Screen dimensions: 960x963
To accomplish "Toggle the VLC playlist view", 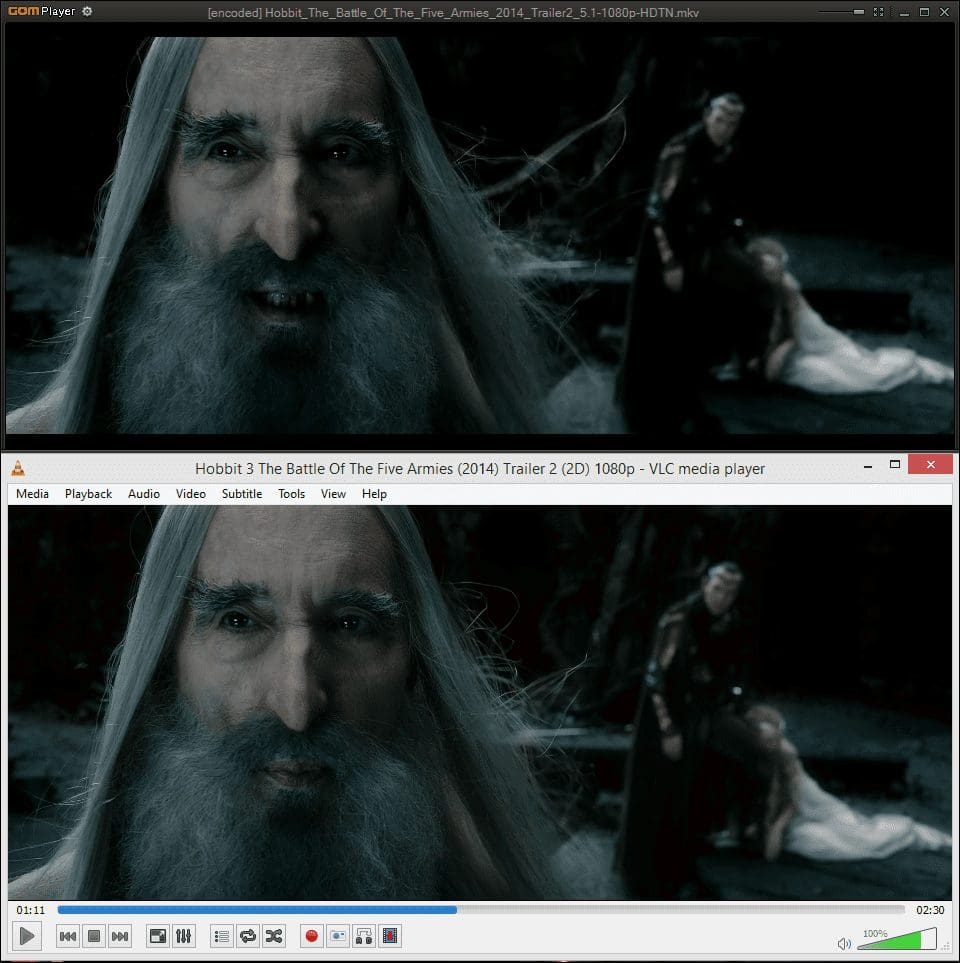I will 222,936.
